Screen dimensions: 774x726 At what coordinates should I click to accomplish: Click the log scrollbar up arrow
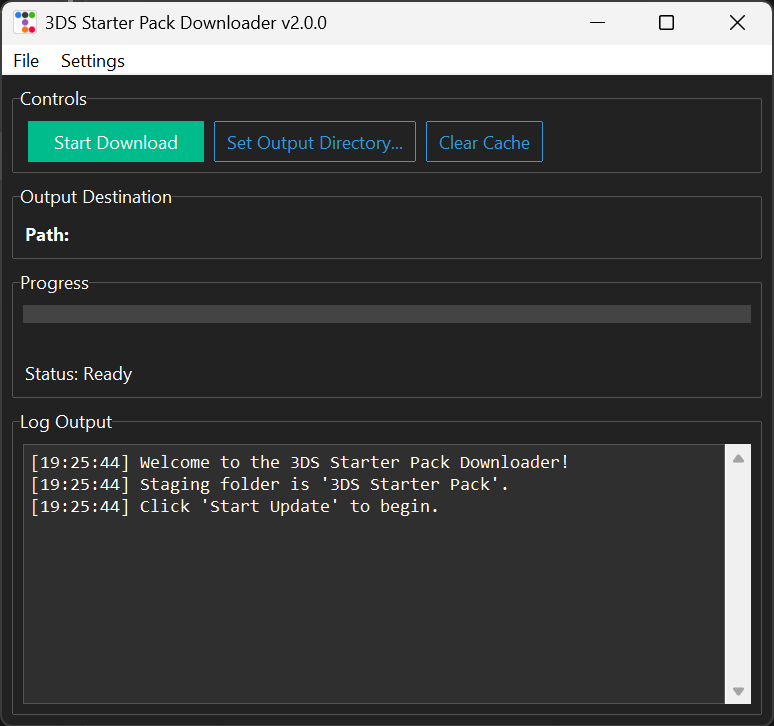[738, 459]
